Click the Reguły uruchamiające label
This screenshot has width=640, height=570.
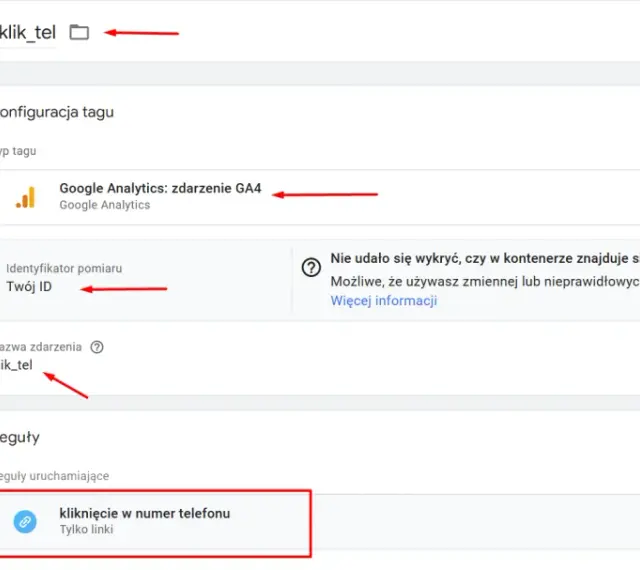(x=54, y=476)
